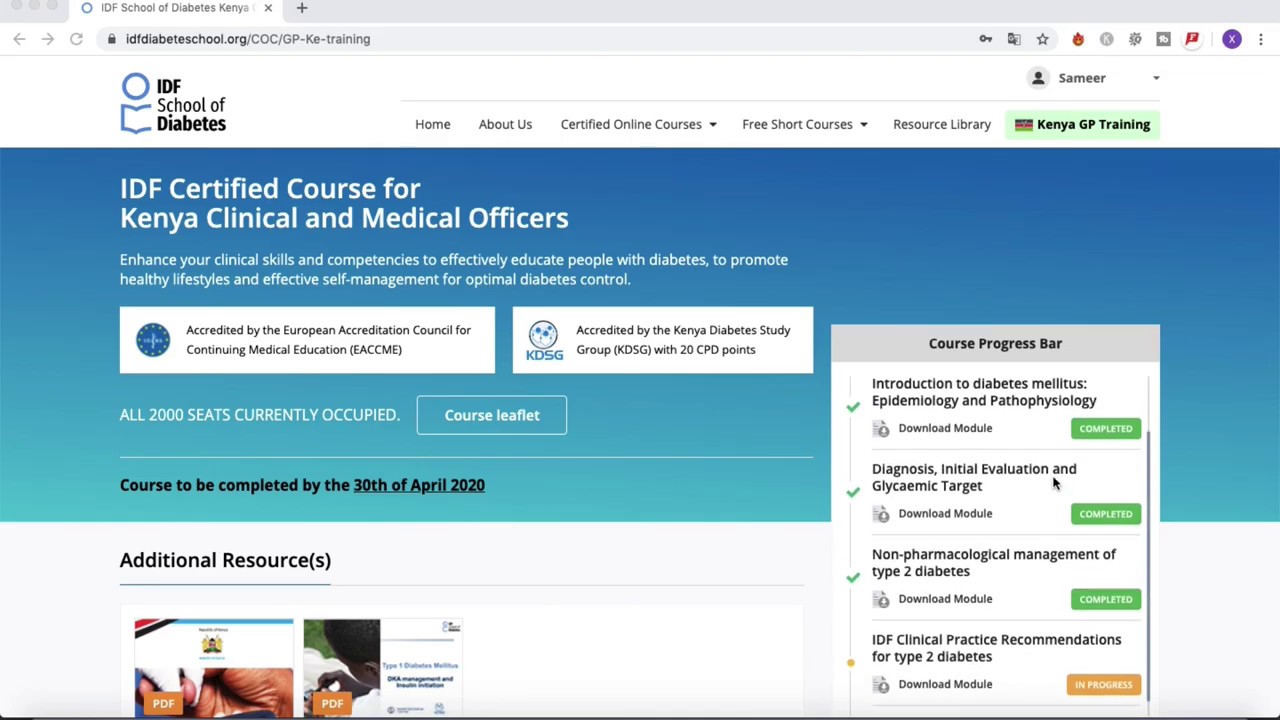Screen dimensions: 1280x720
Task: Open the saved password key icon
Action: click(x=986, y=39)
